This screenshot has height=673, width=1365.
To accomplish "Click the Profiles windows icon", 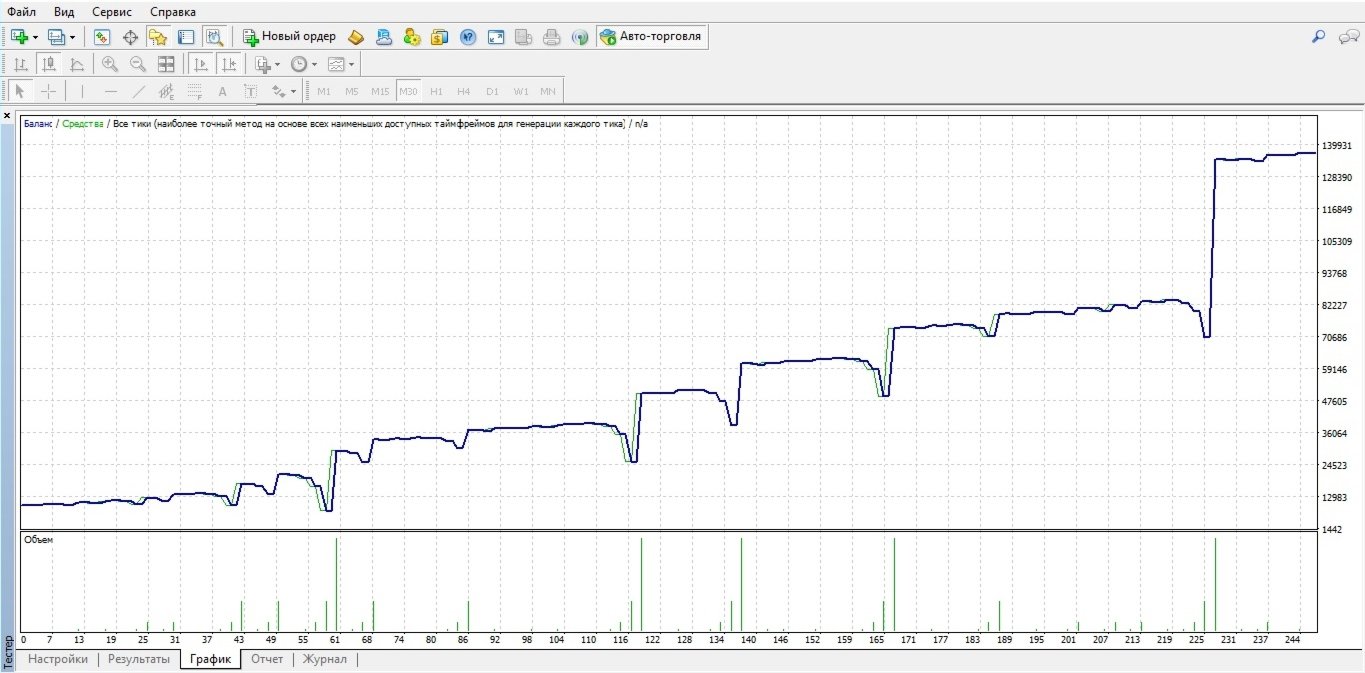I will [56, 37].
